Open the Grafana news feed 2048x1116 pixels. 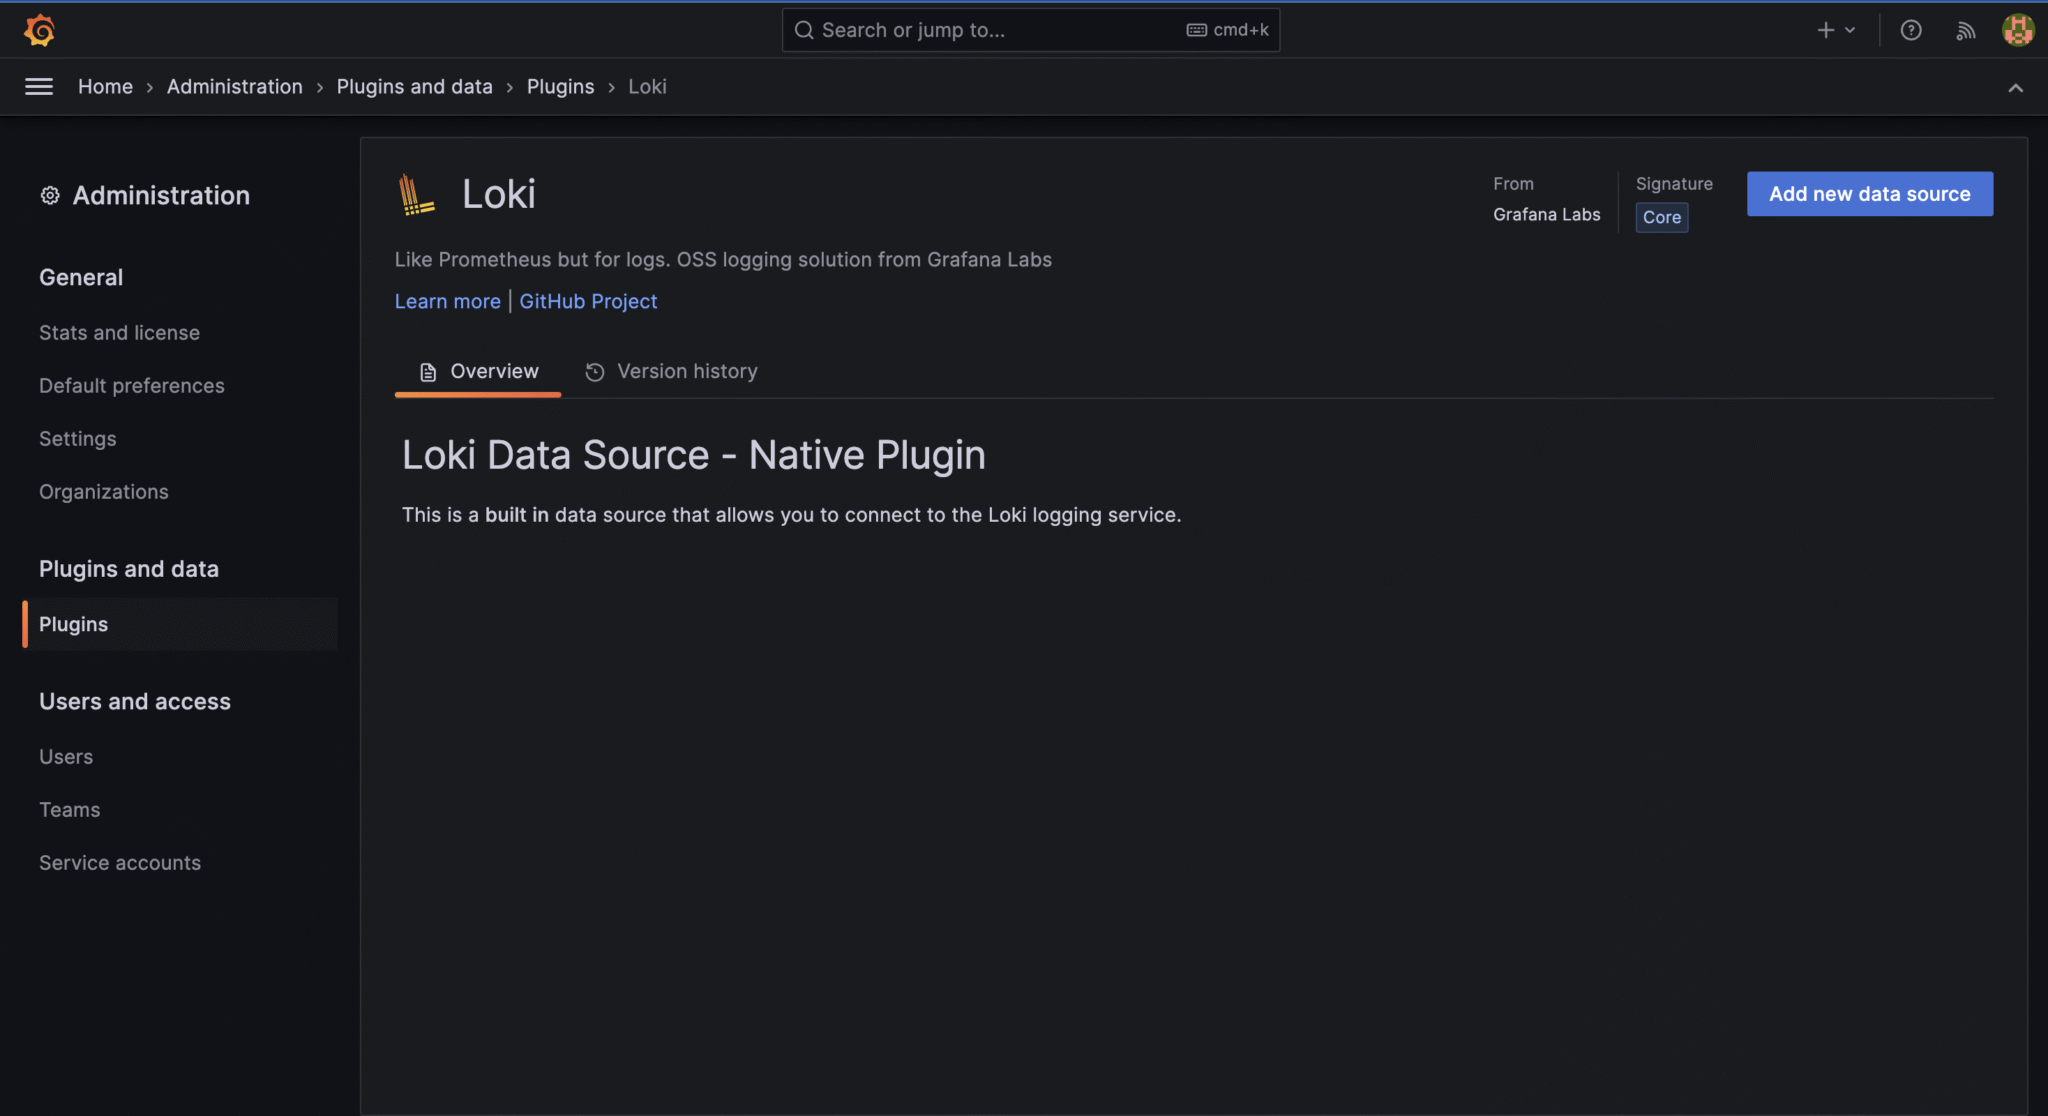(1965, 29)
